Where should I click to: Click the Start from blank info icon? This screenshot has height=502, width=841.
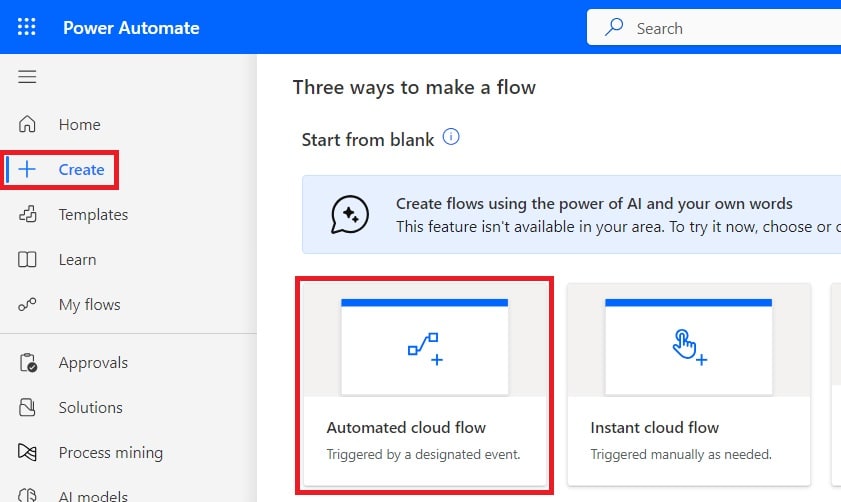pos(451,137)
